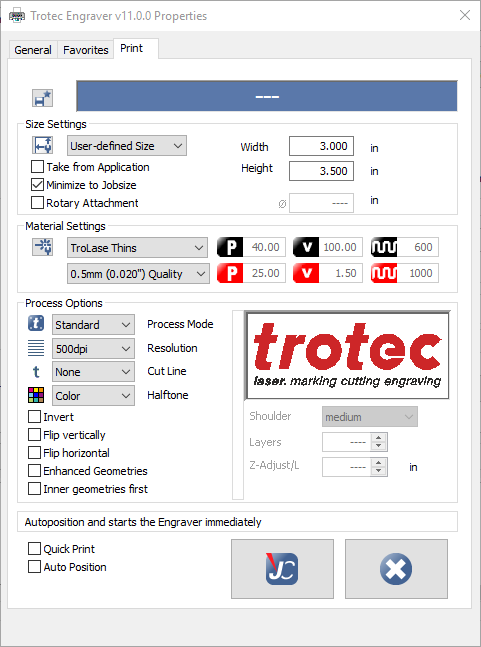Switch to the General tab

coord(33,50)
